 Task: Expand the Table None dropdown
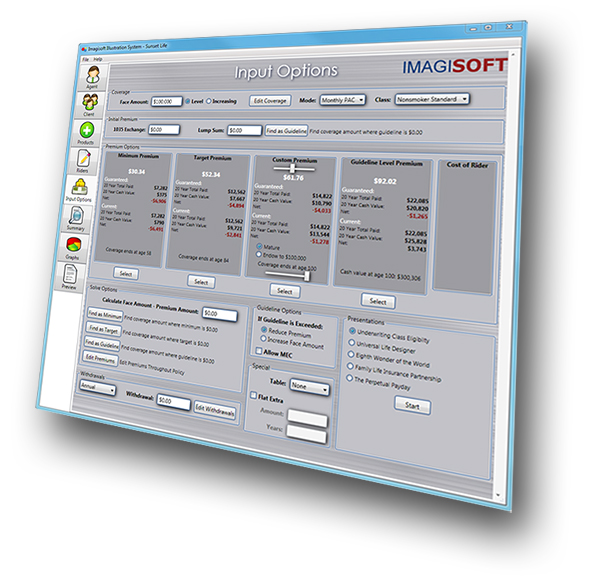coord(310,387)
